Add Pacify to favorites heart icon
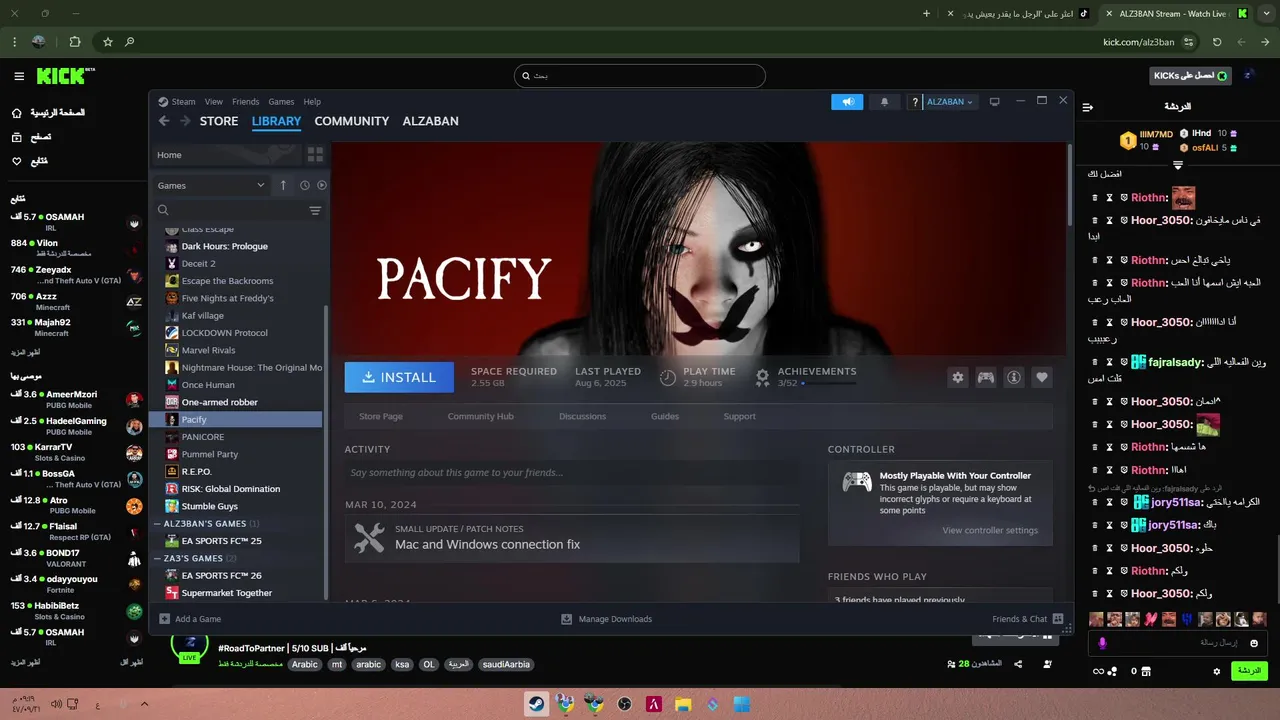 click(1042, 377)
